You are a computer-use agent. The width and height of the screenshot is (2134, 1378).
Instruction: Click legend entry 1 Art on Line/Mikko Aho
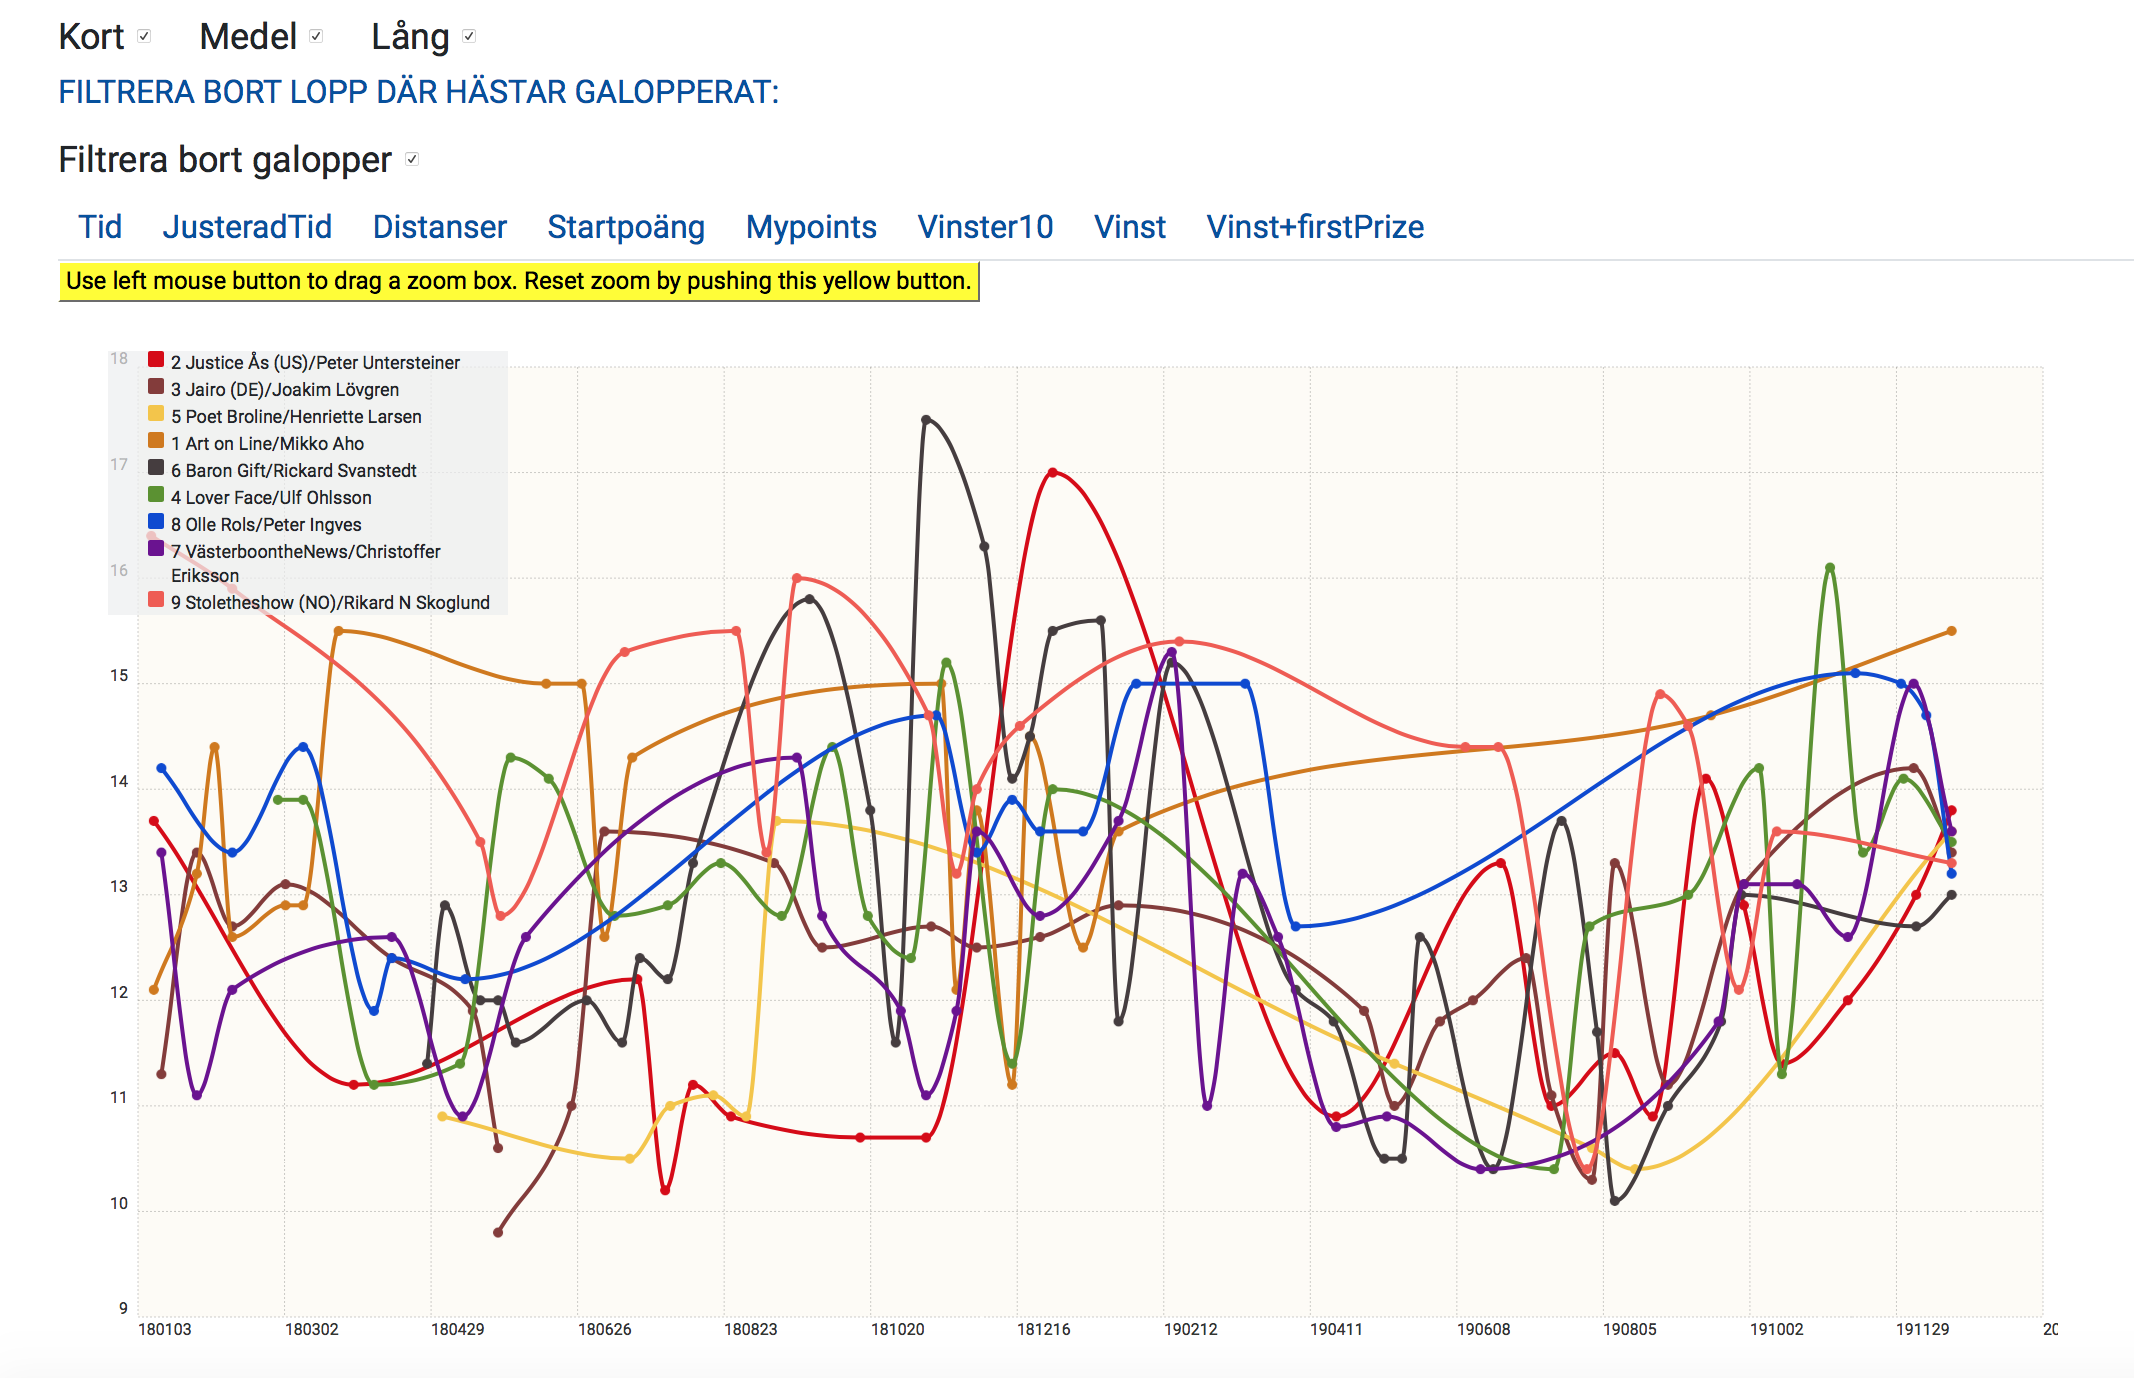(267, 443)
